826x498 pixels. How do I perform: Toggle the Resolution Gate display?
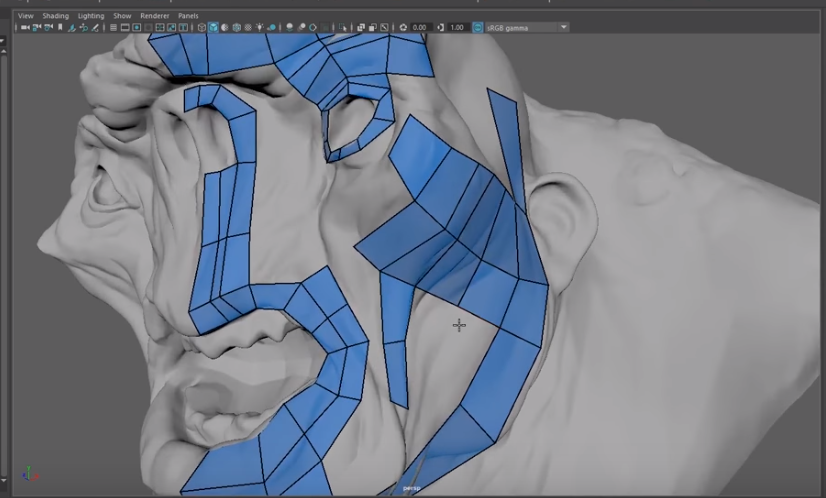point(136,27)
